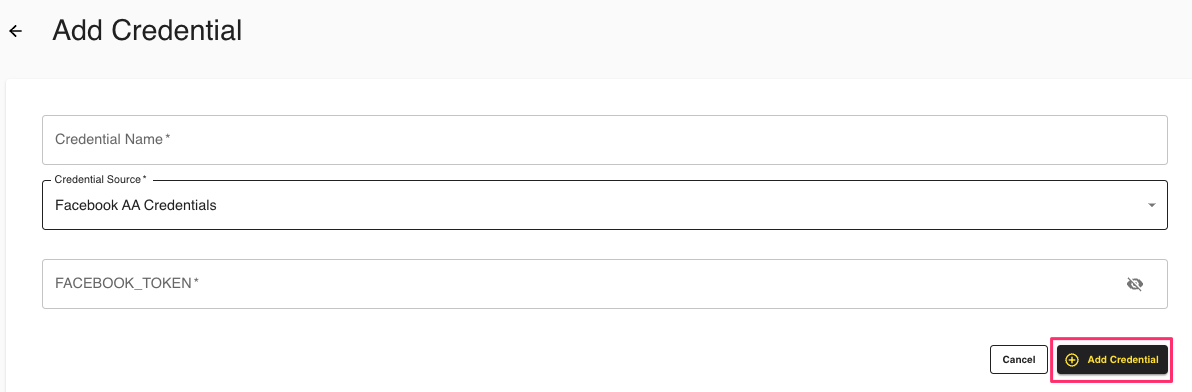Screen dimensions: 1192x392
Task: Toggle FACEBOOK_TOKEN visibility with the crossed-eye icon
Action: [x=1134, y=284]
